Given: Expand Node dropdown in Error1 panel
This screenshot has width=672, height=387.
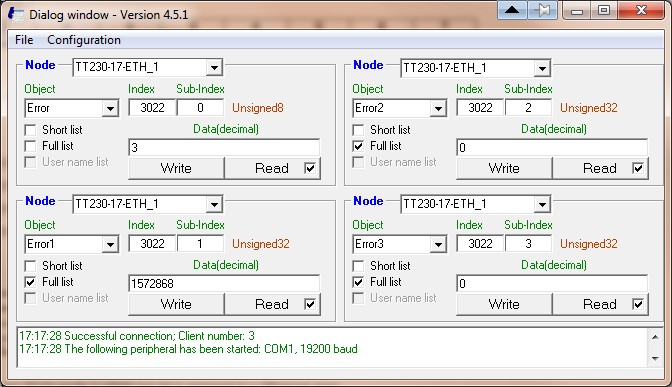Looking at the screenshot, I should (x=214, y=204).
